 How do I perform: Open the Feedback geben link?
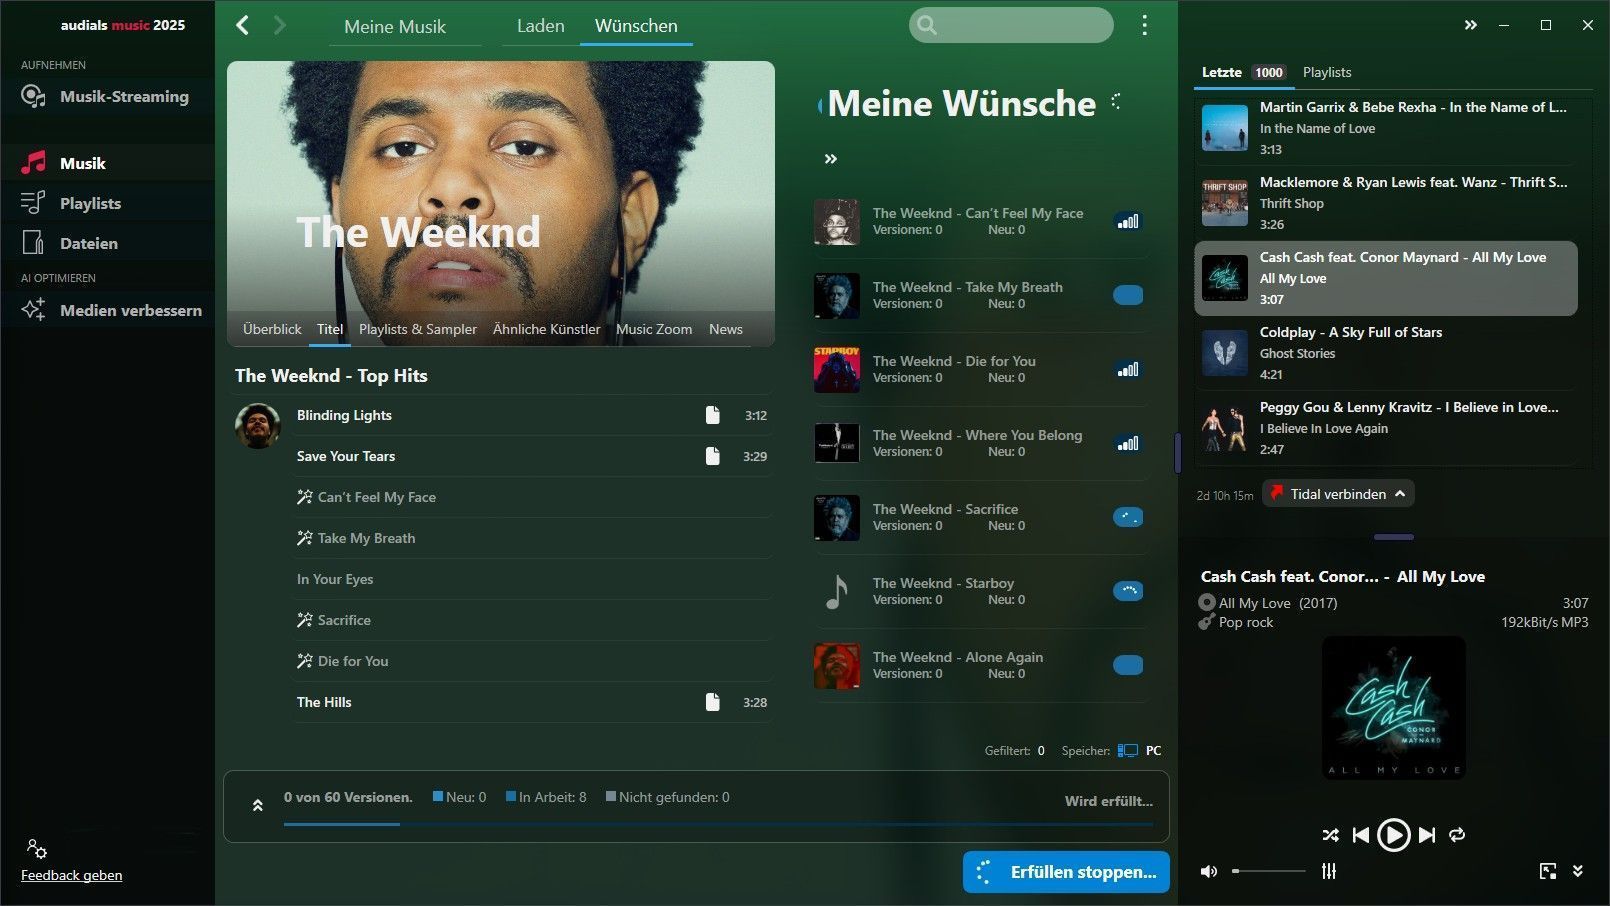72,875
